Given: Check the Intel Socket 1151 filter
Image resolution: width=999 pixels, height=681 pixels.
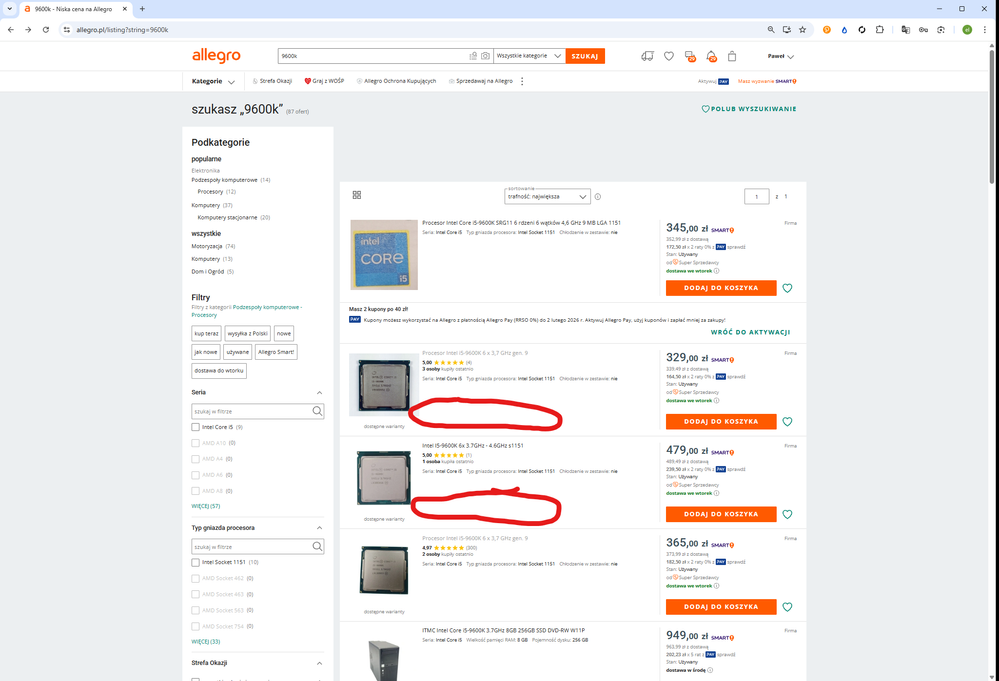Looking at the screenshot, I should (196, 562).
